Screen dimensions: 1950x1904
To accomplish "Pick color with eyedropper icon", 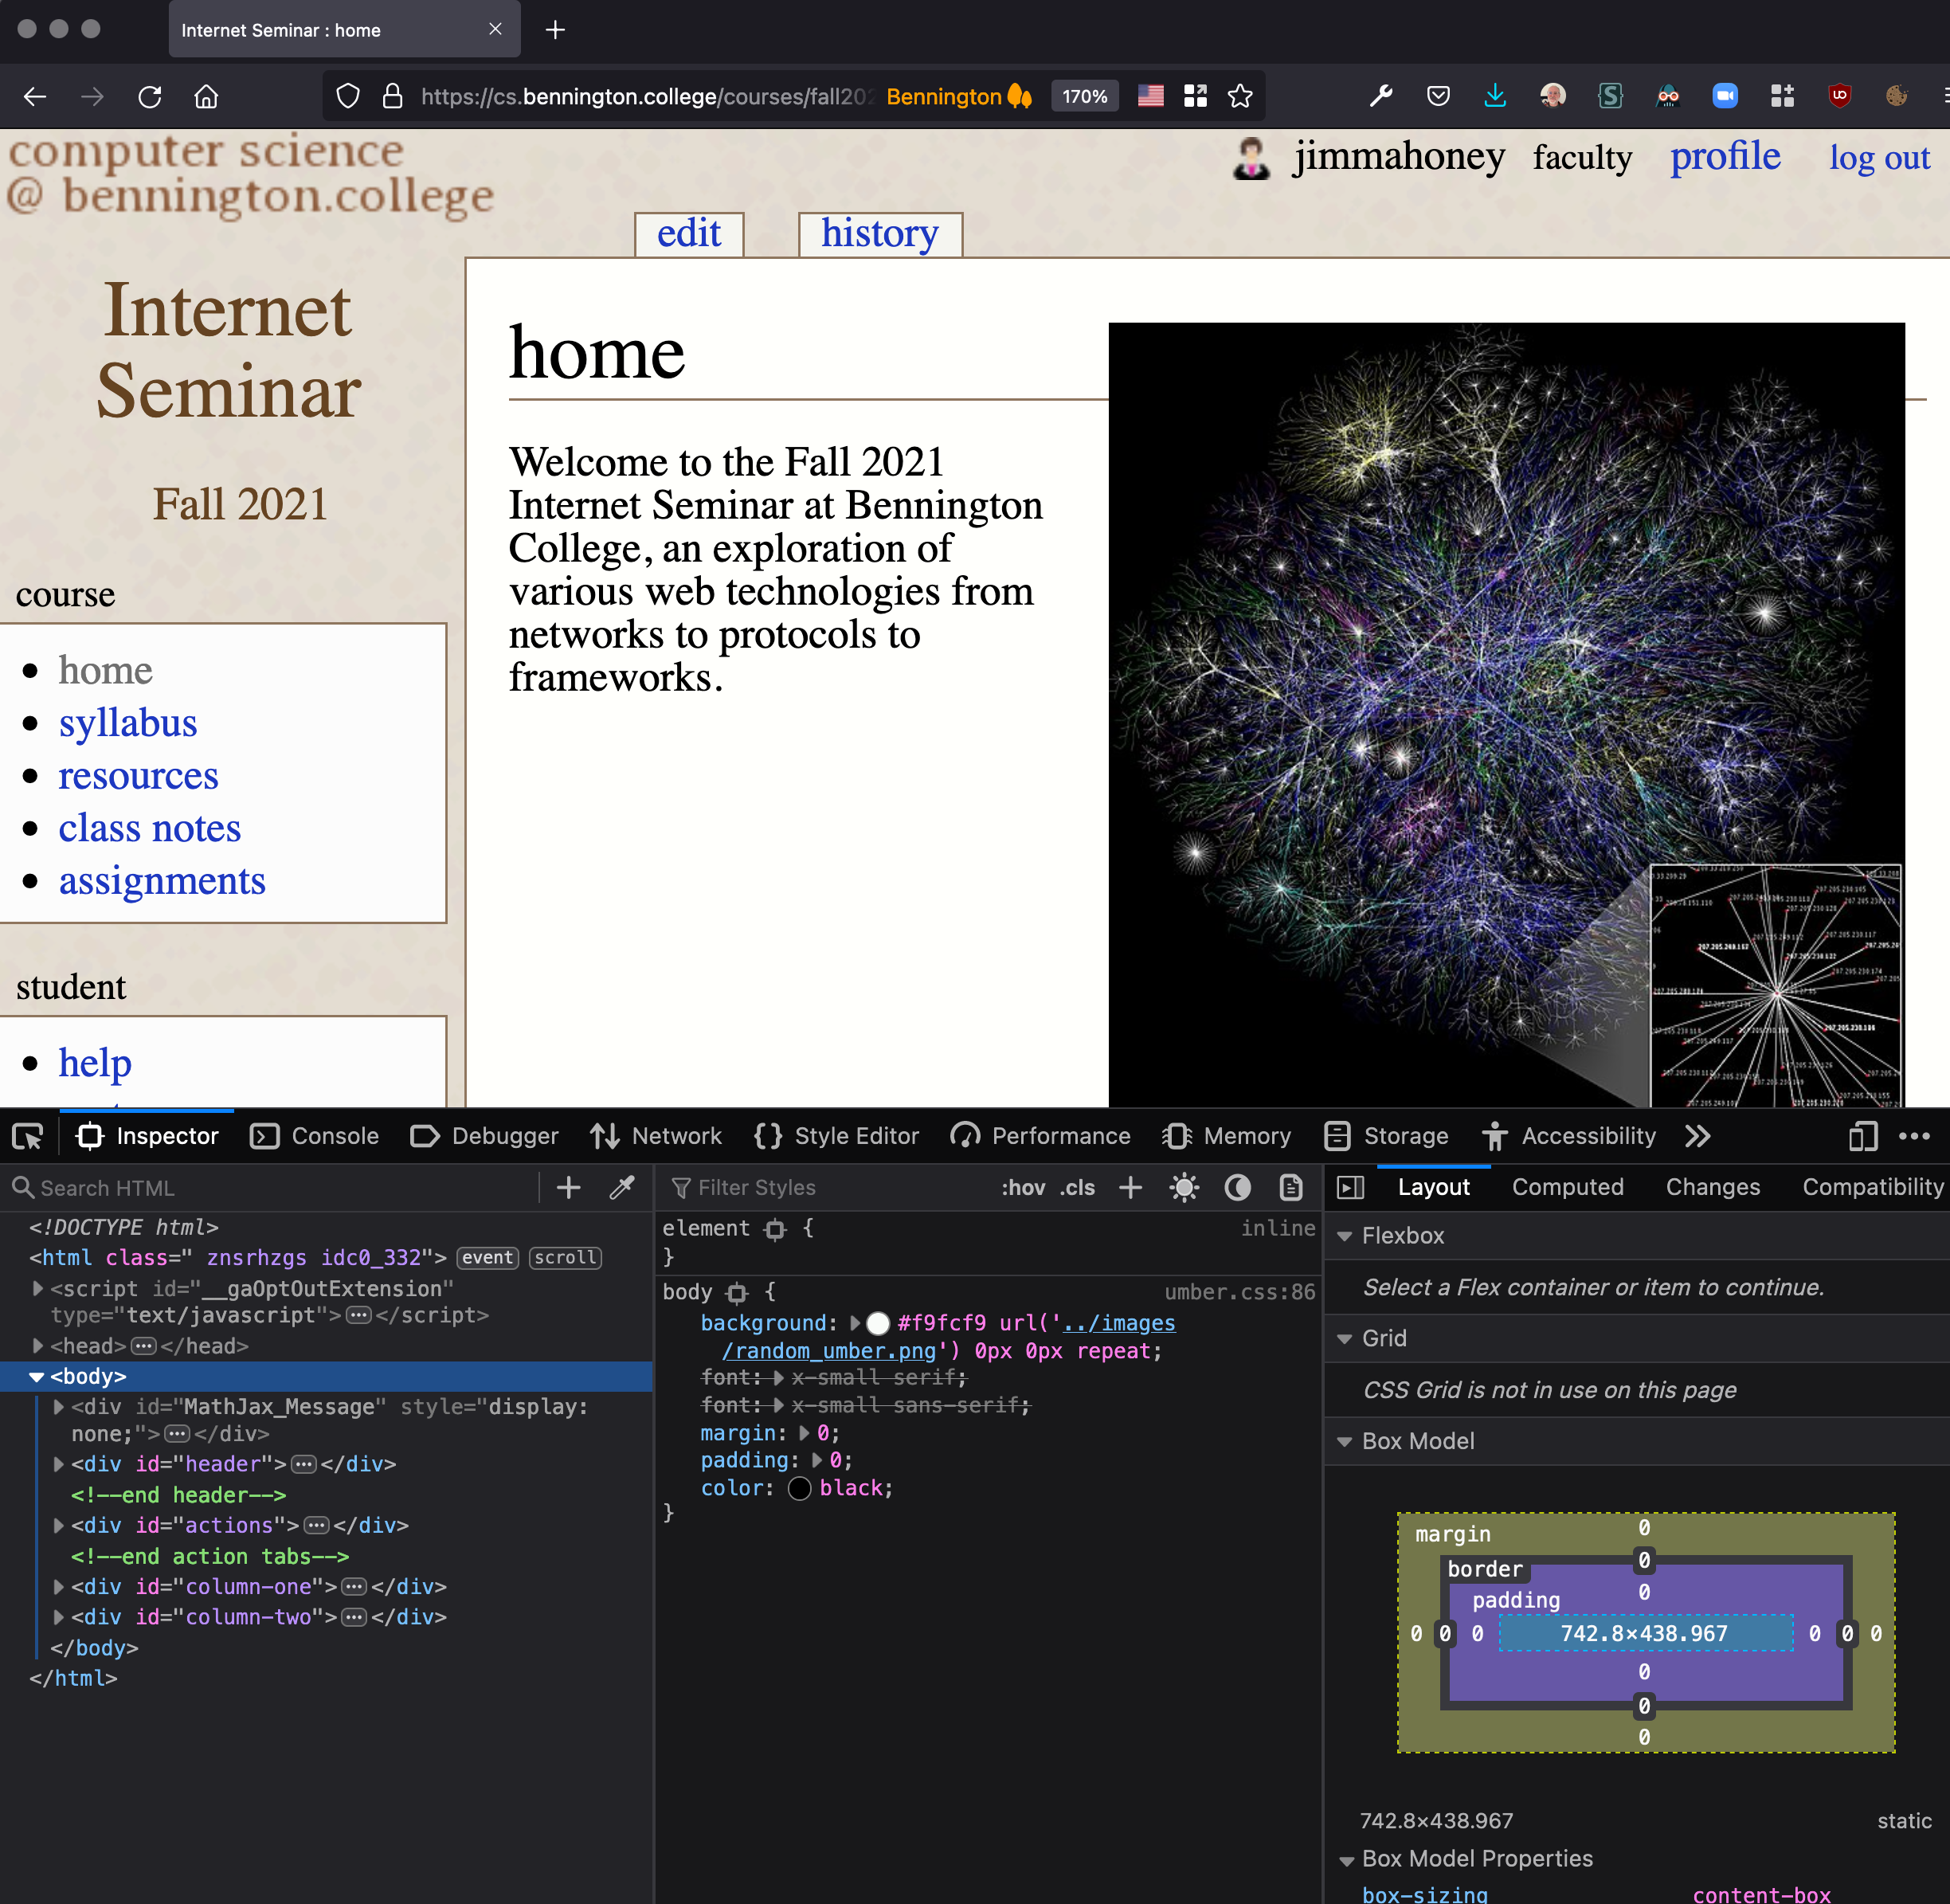I will pos(622,1187).
